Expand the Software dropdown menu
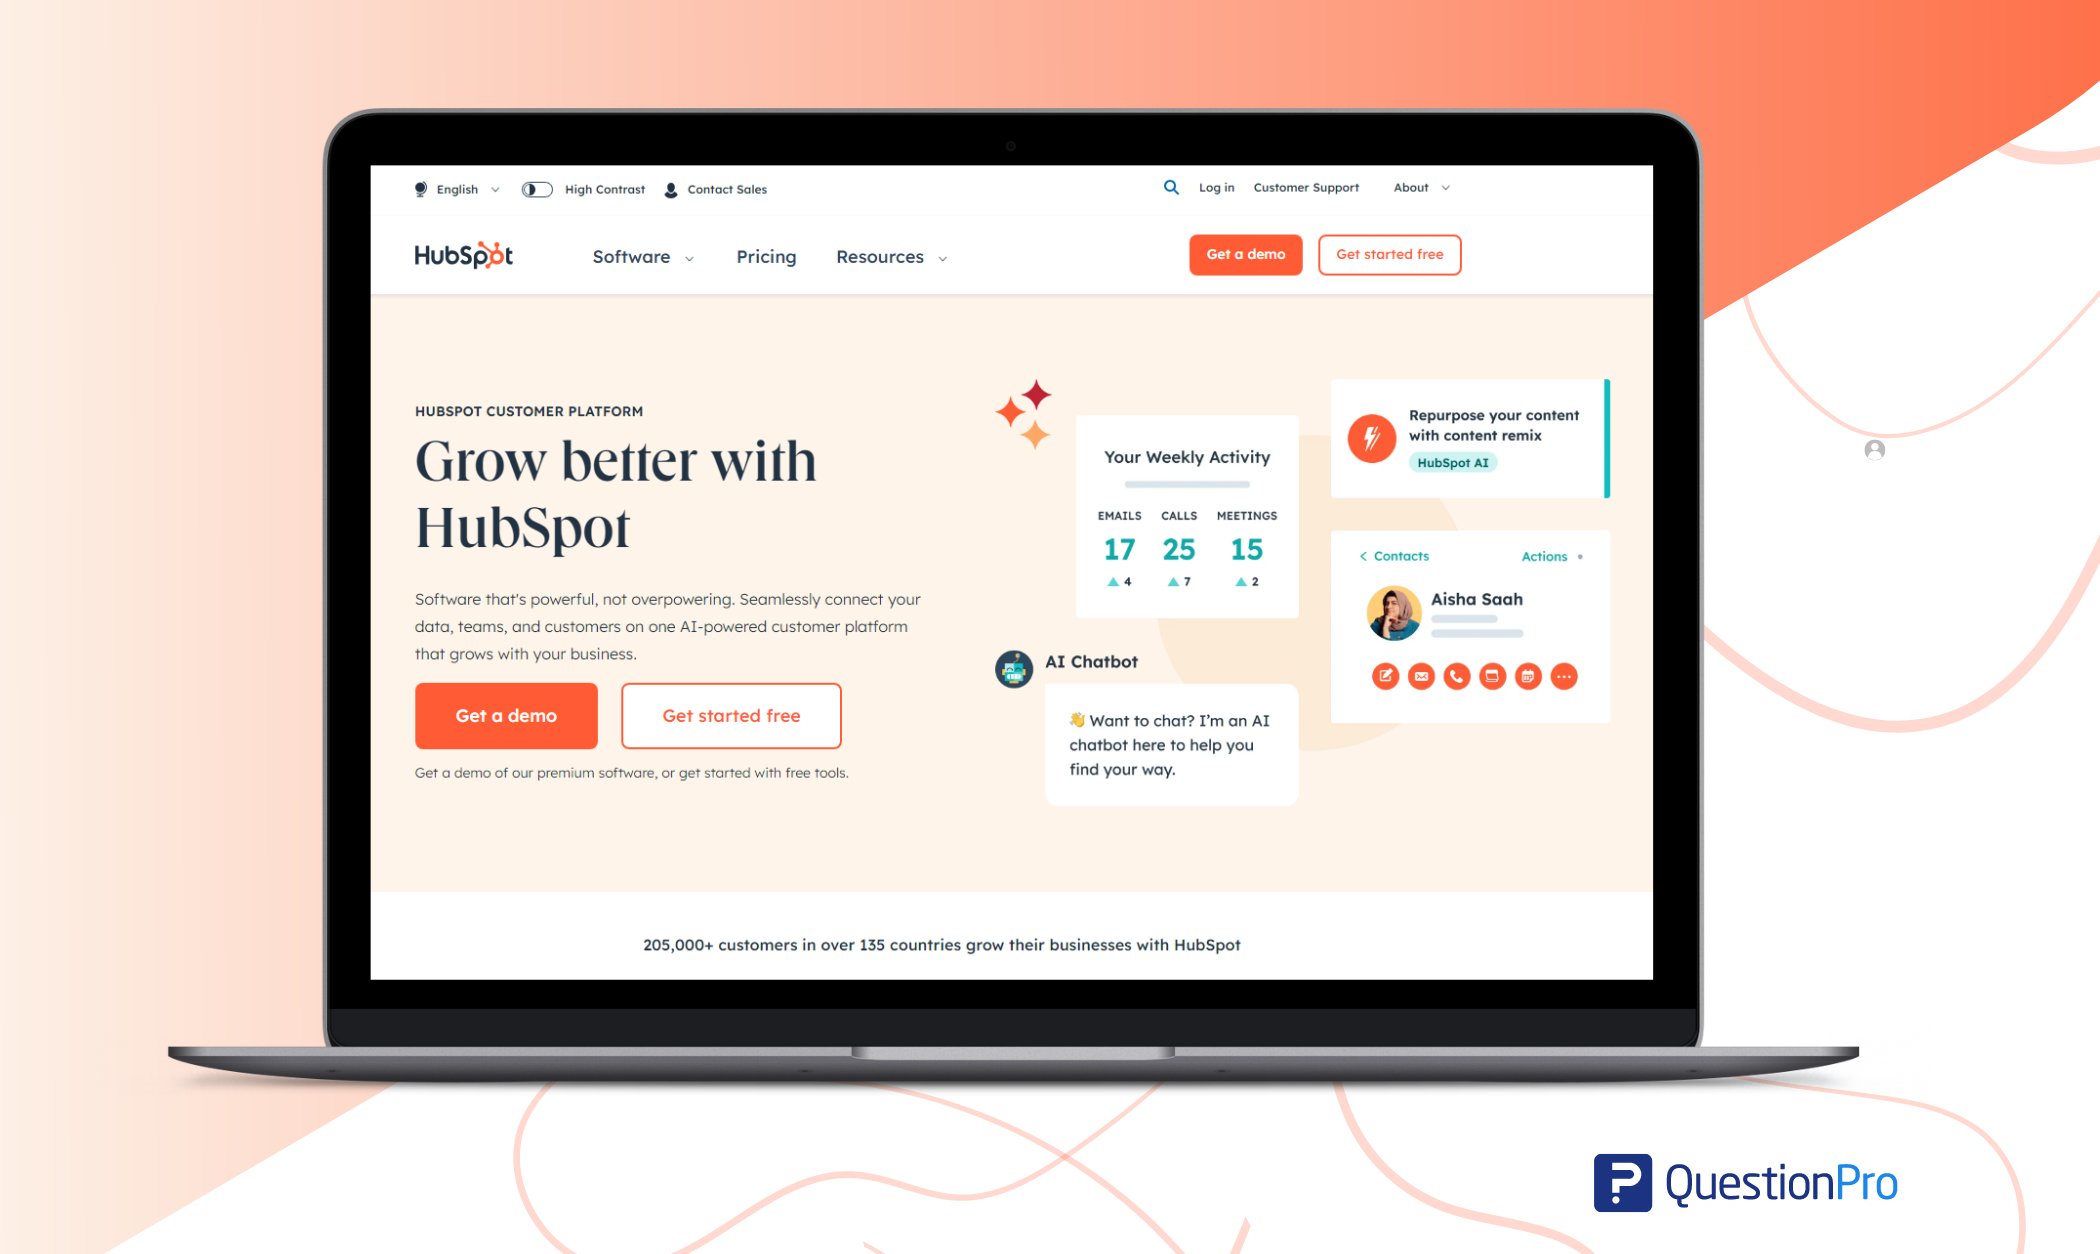Viewport: 2100px width, 1254px height. 645,257
